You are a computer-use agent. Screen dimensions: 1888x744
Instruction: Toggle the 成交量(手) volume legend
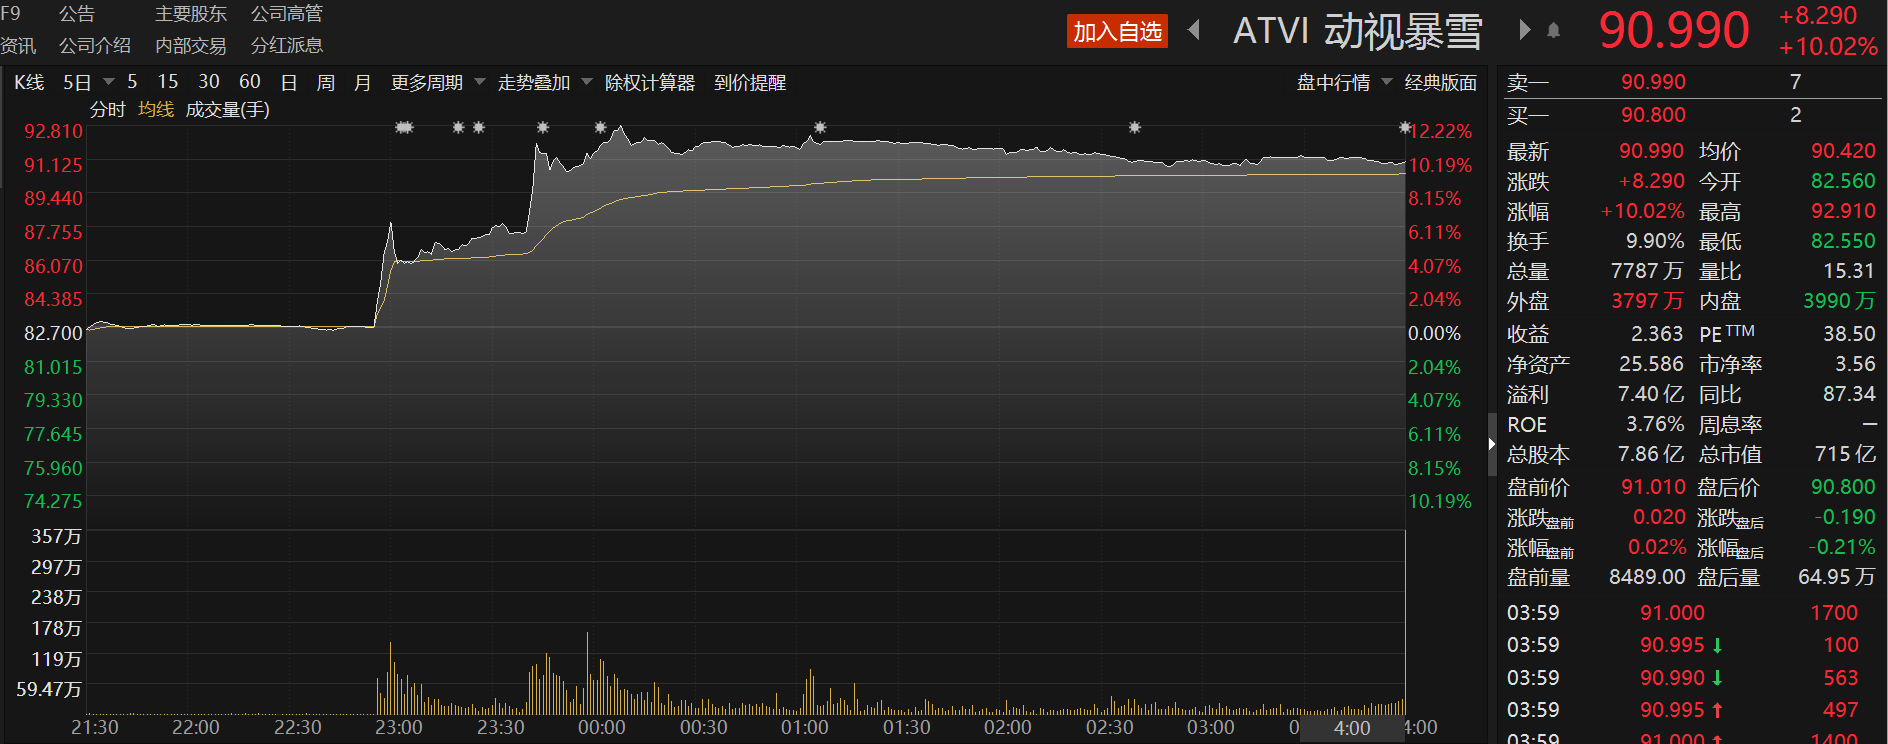click(228, 109)
